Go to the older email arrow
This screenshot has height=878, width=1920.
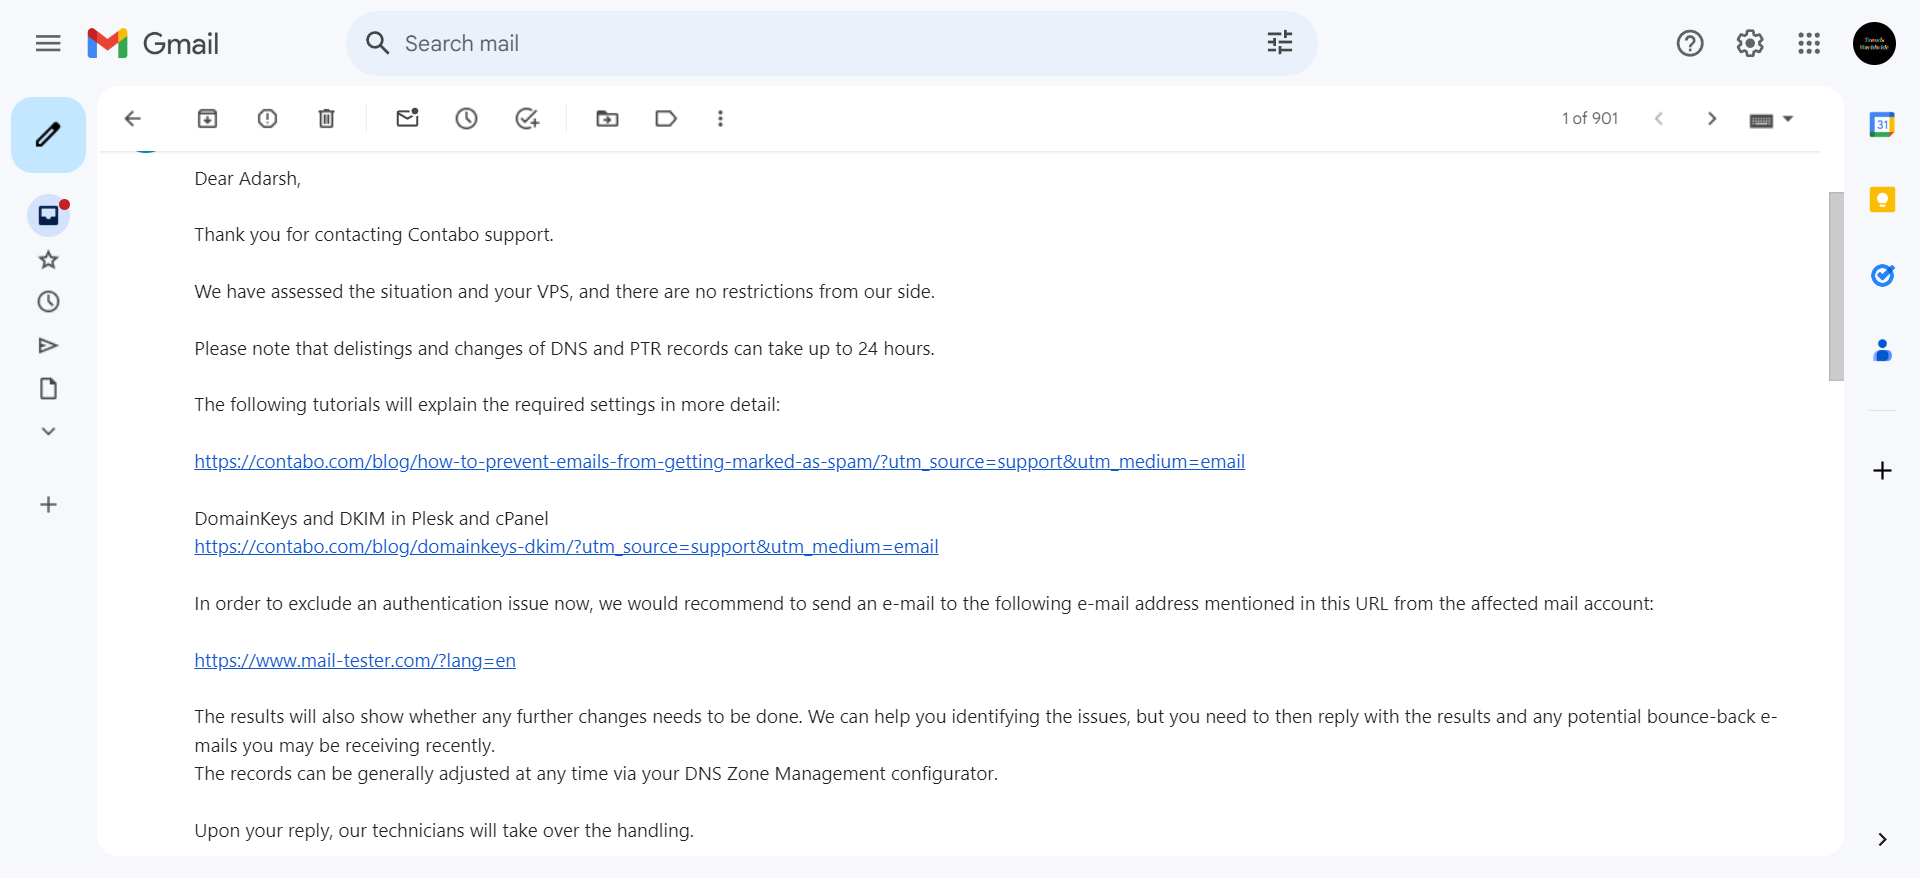(x=1712, y=119)
